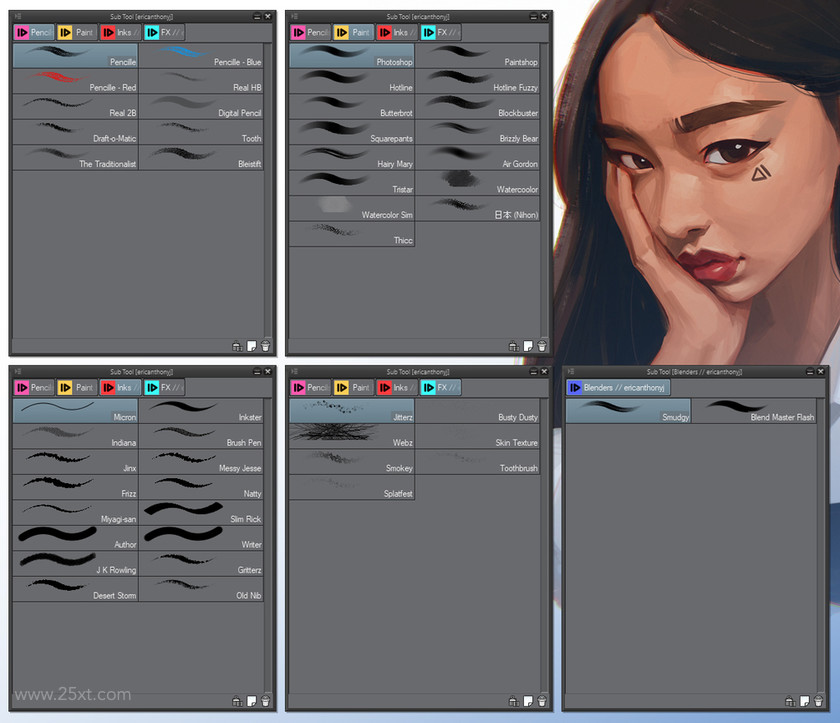Select the Miyagi-san brush
The width and height of the screenshot is (840, 723).
pos(75,513)
